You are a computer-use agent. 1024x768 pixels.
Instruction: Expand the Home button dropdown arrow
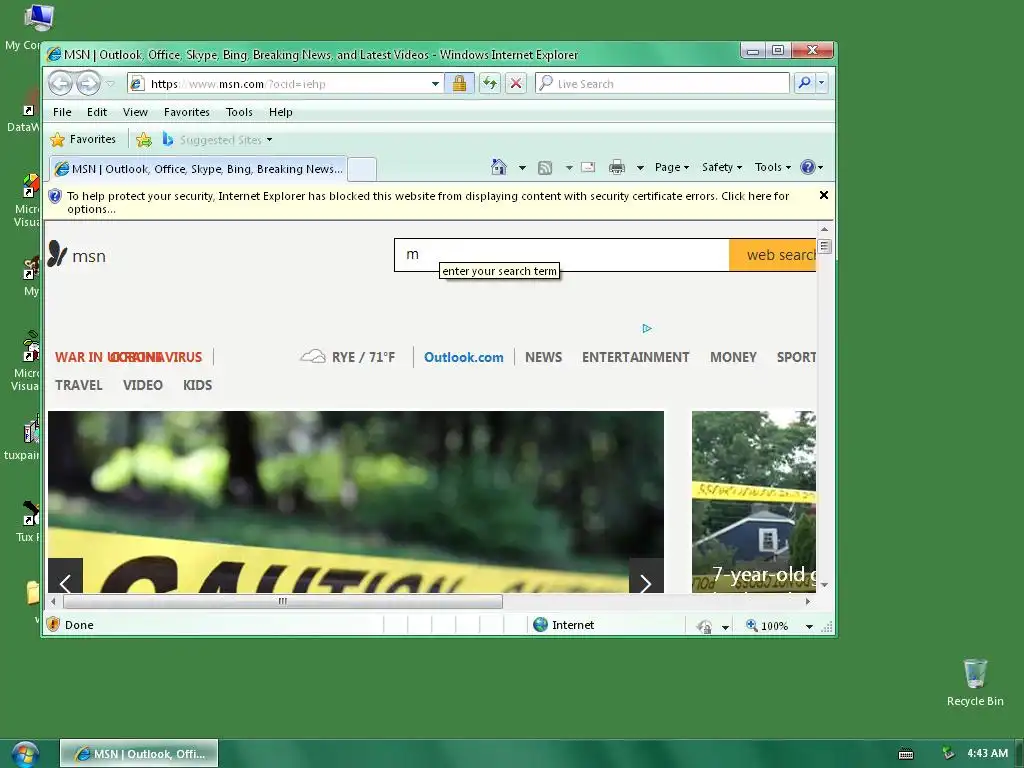(522, 168)
